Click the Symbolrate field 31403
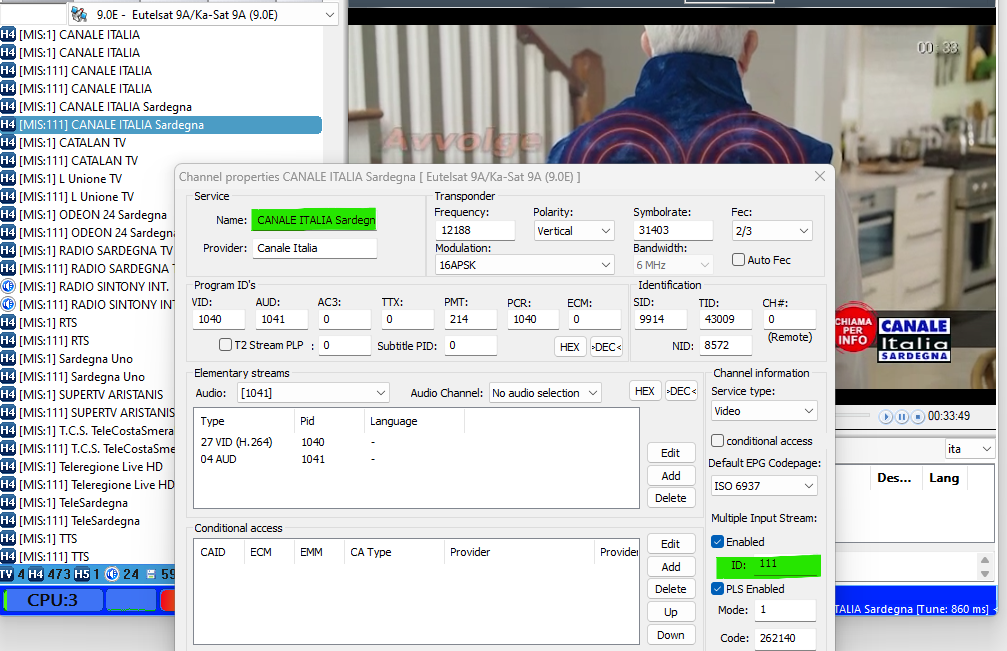The image size is (1007, 651). (x=673, y=230)
